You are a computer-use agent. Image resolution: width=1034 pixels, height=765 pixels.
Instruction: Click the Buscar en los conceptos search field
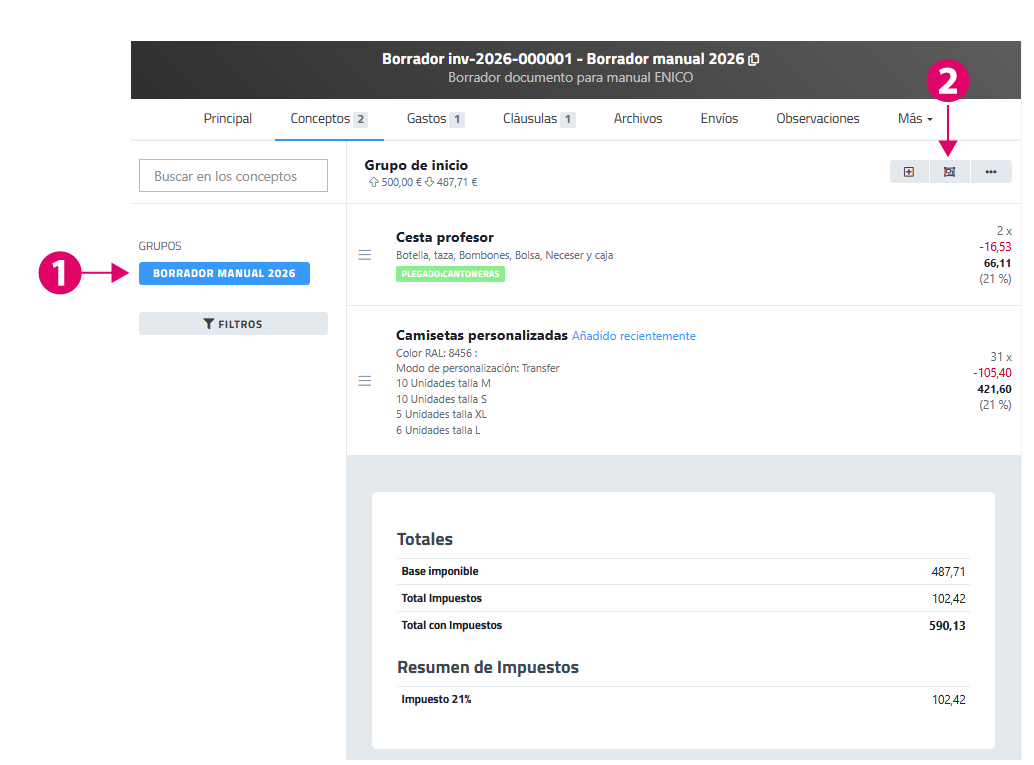[233, 176]
